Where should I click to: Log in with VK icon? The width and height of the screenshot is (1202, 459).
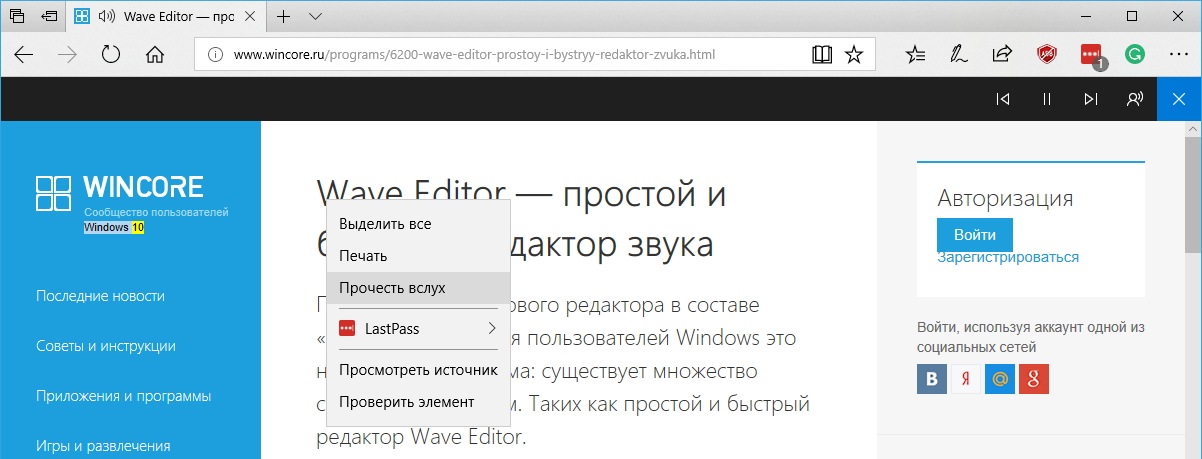point(933,379)
